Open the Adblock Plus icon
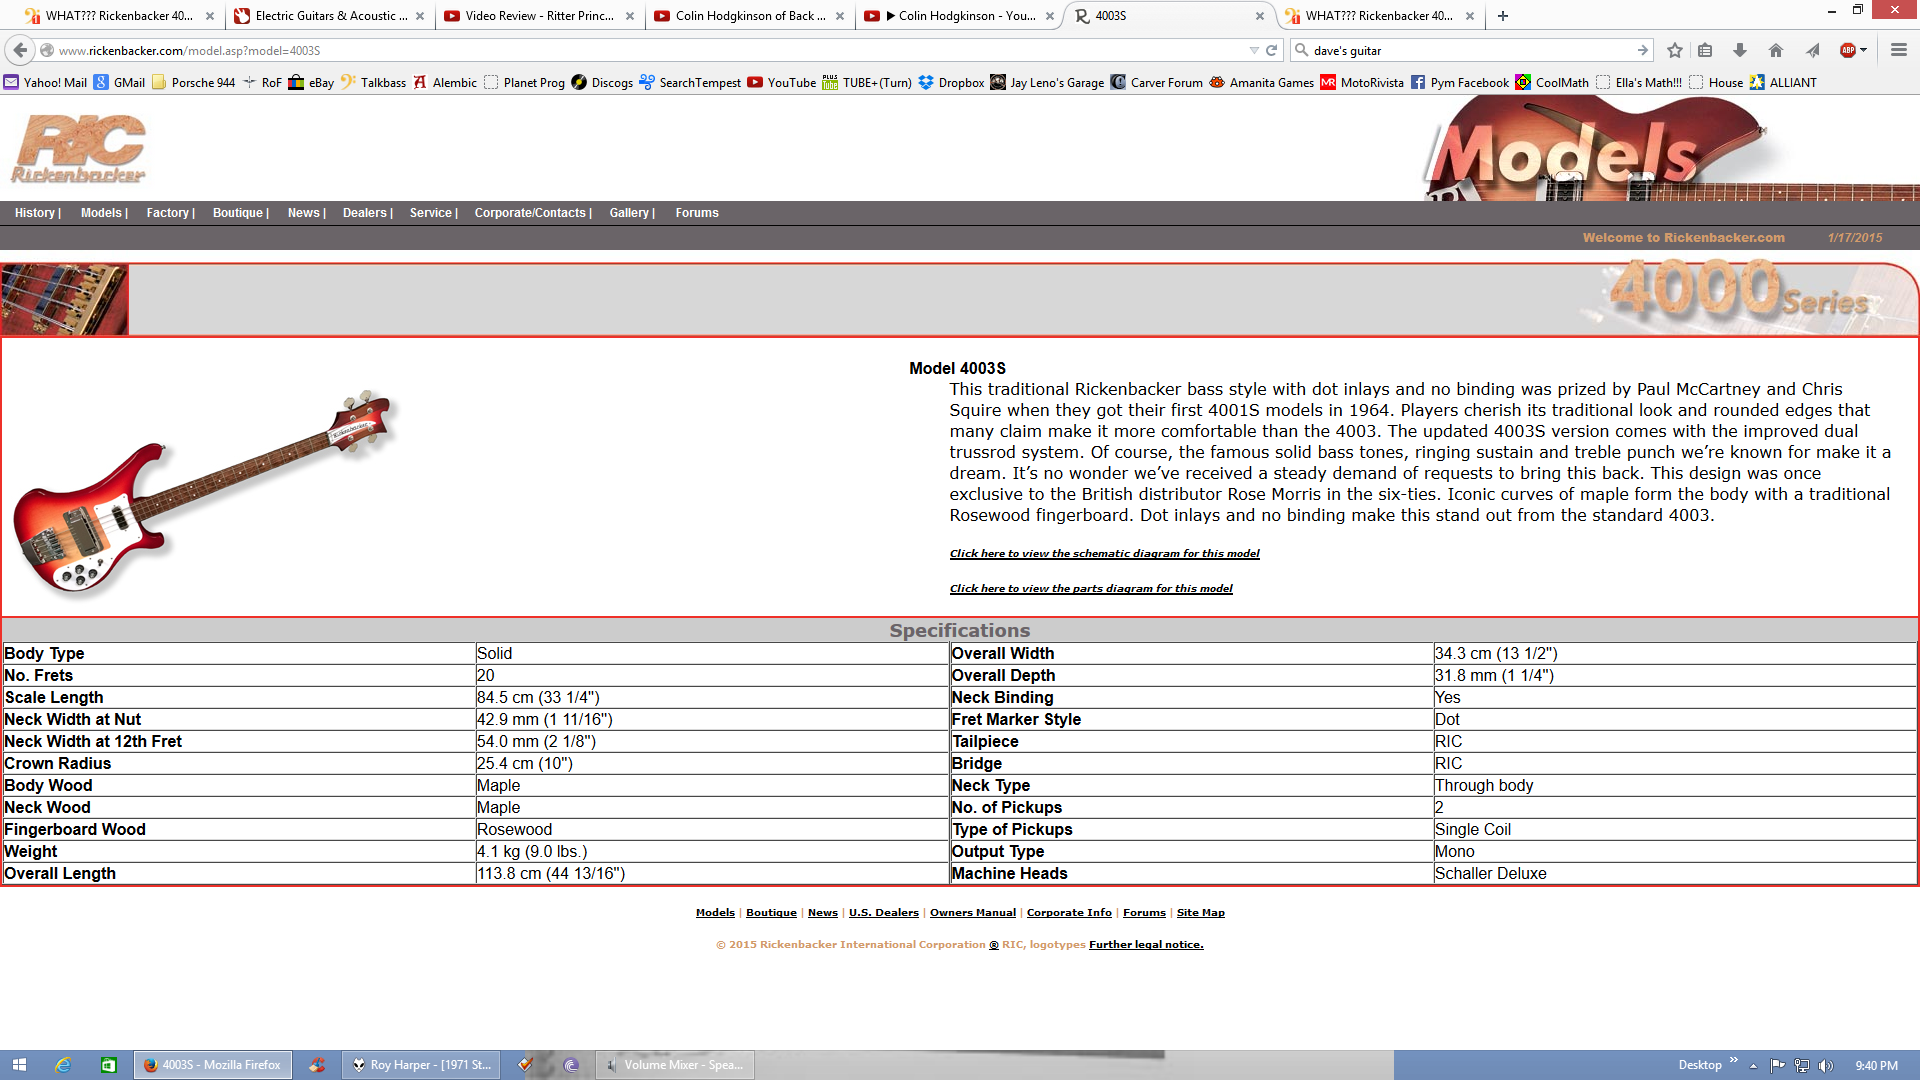This screenshot has height=1080, width=1920. point(1848,50)
